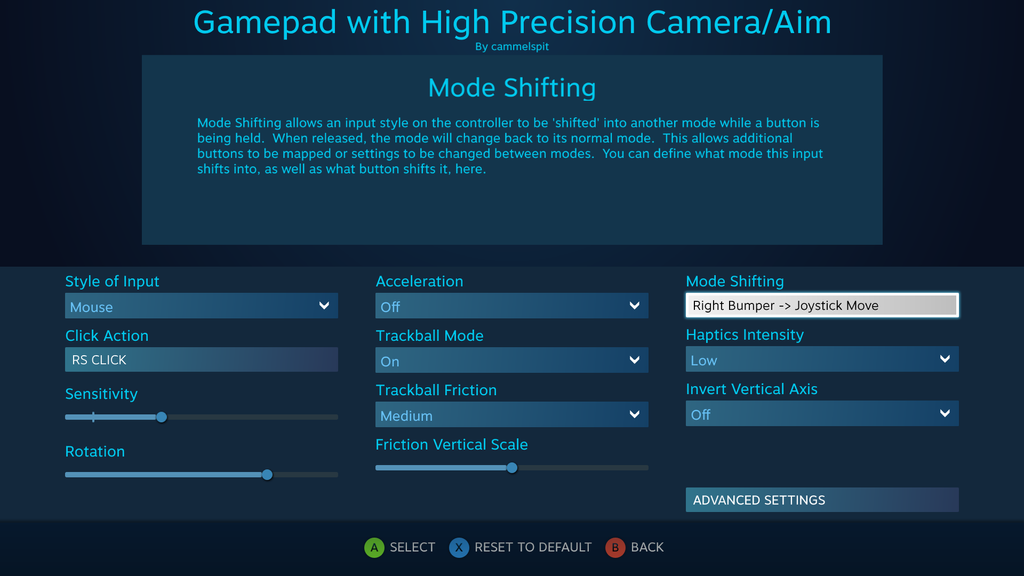Click the RS CLICK action field
Viewport: 1024px width, 576px height.
click(x=200, y=360)
